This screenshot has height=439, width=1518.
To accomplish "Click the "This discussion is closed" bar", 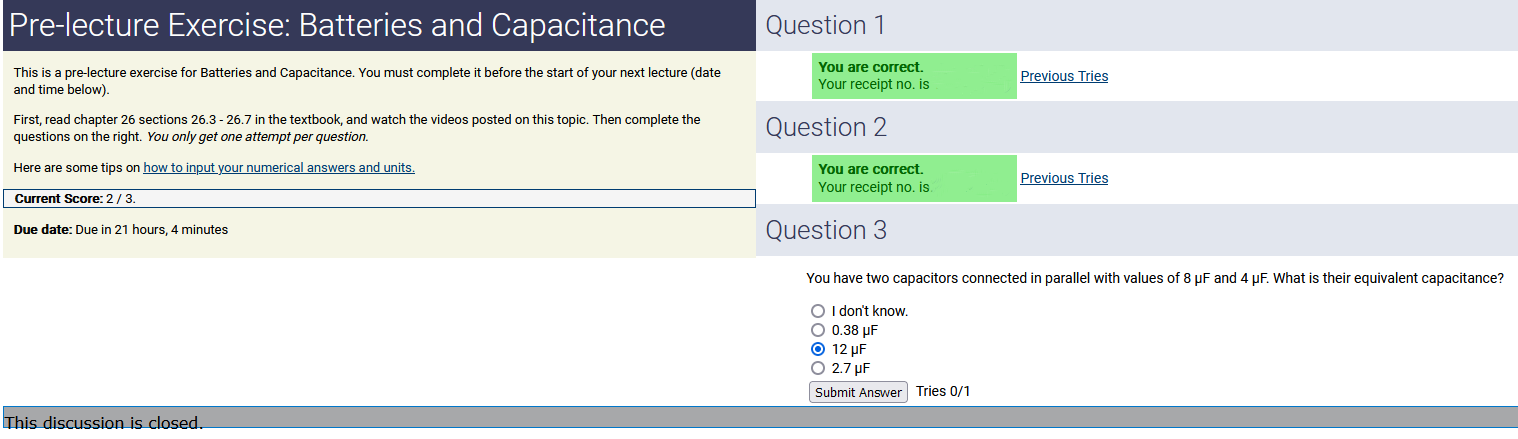I will point(760,421).
